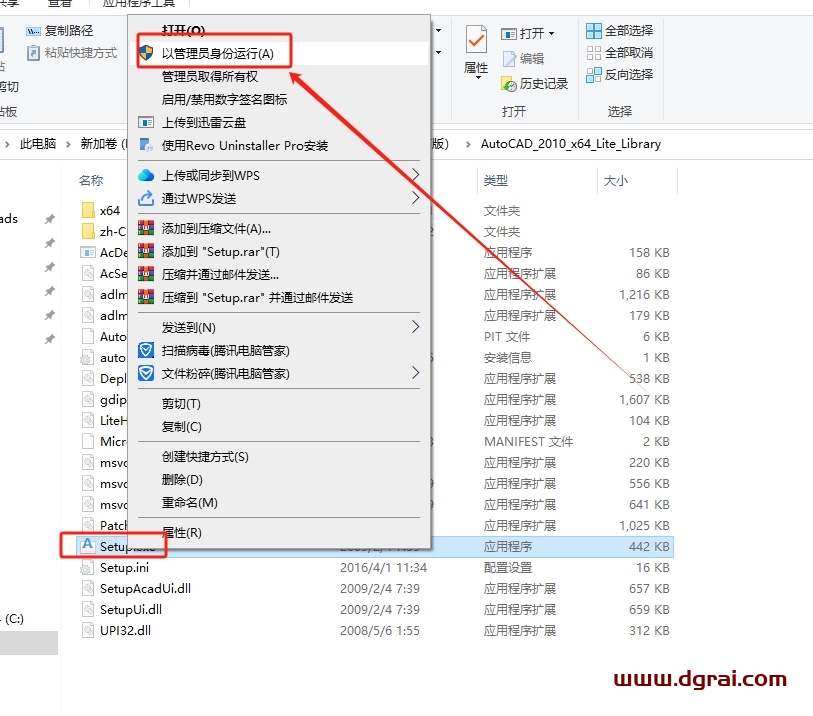The height and width of the screenshot is (716, 813).
Task: Select the SetupUi.dll file
Action: point(131,610)
